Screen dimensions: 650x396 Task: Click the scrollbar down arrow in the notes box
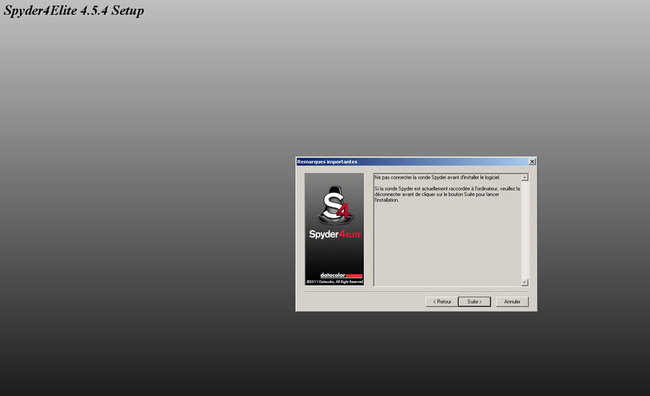(x=525, y=282)
